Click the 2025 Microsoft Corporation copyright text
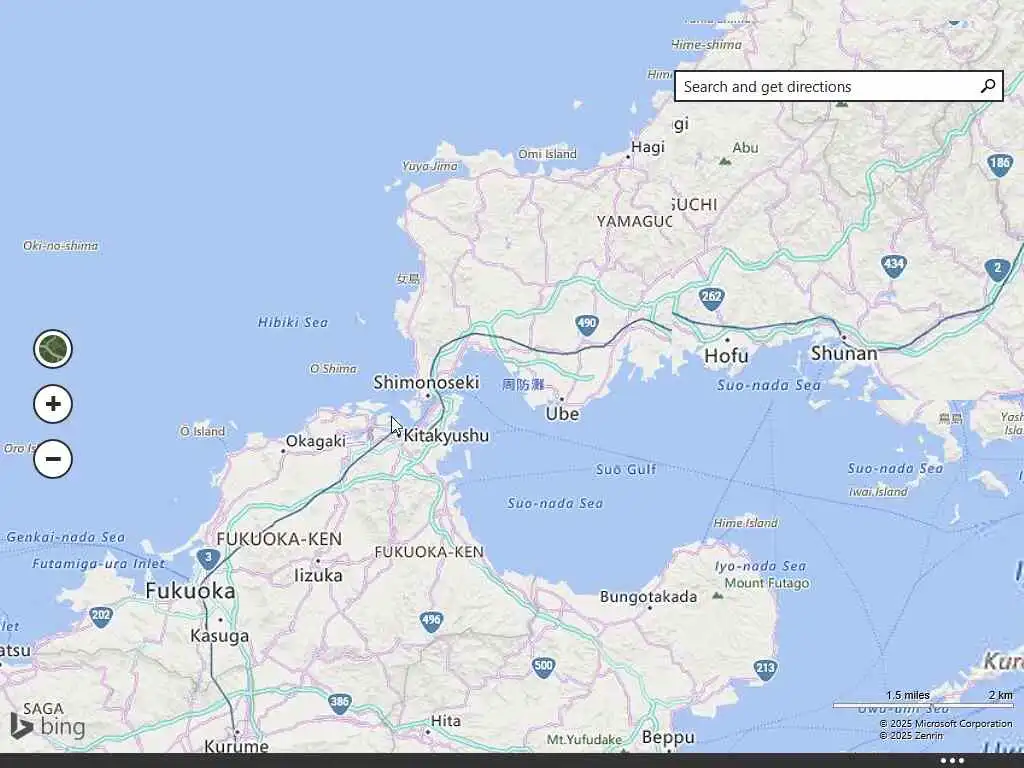This screenshot has width=1024, height=768. 946,724
